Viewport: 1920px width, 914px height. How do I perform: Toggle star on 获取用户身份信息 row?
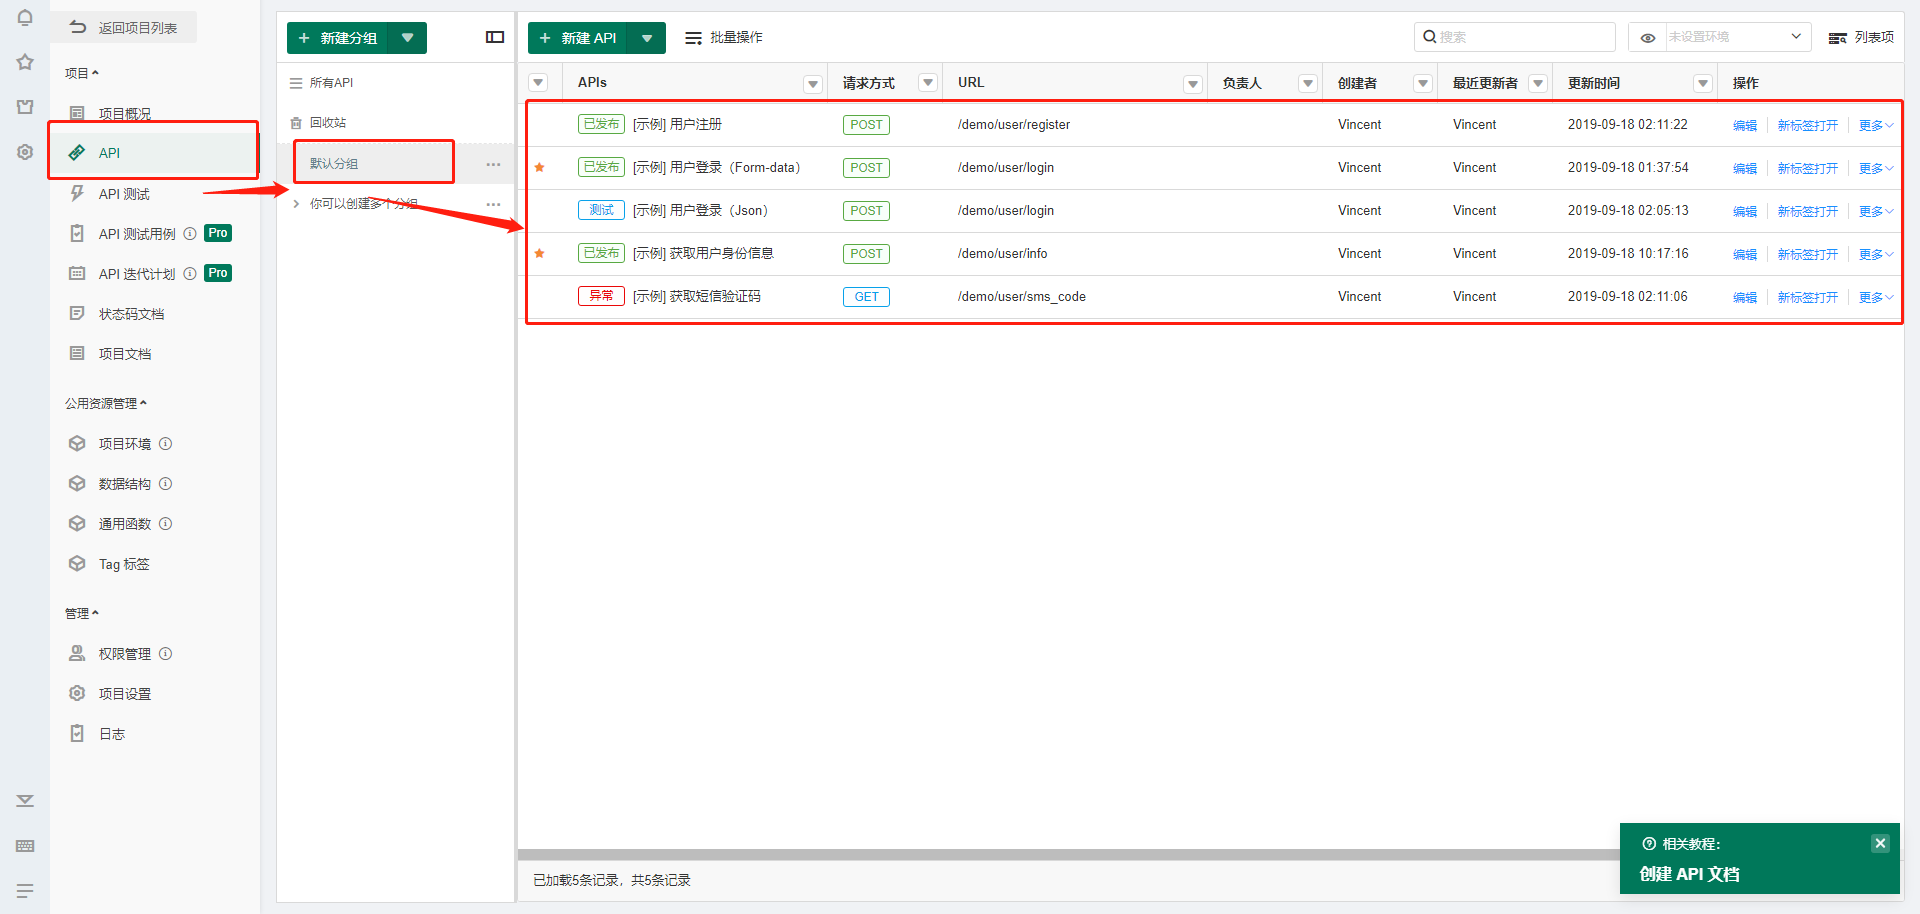point(540,253)
